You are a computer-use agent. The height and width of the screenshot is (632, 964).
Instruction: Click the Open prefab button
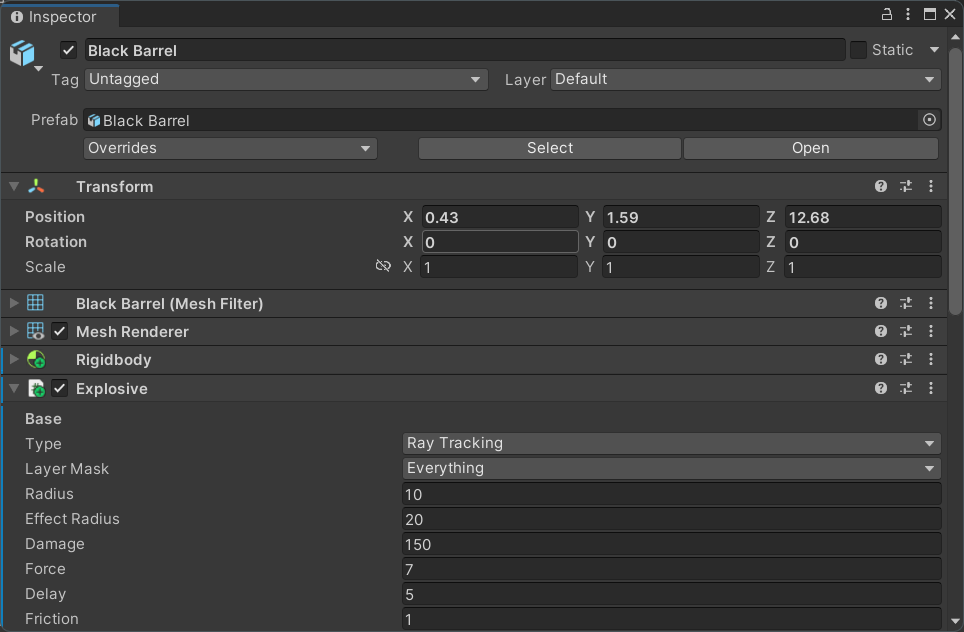click(x=810, y=148)
